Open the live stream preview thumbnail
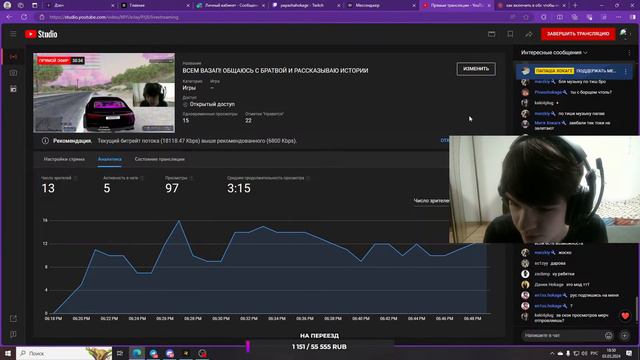 click(104, 93)
